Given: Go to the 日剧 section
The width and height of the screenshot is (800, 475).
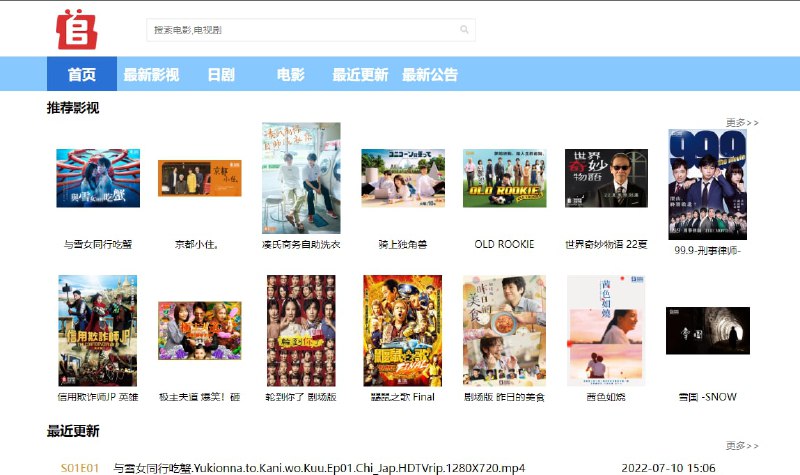Looking at the screenshot, I should pos(221,74).
